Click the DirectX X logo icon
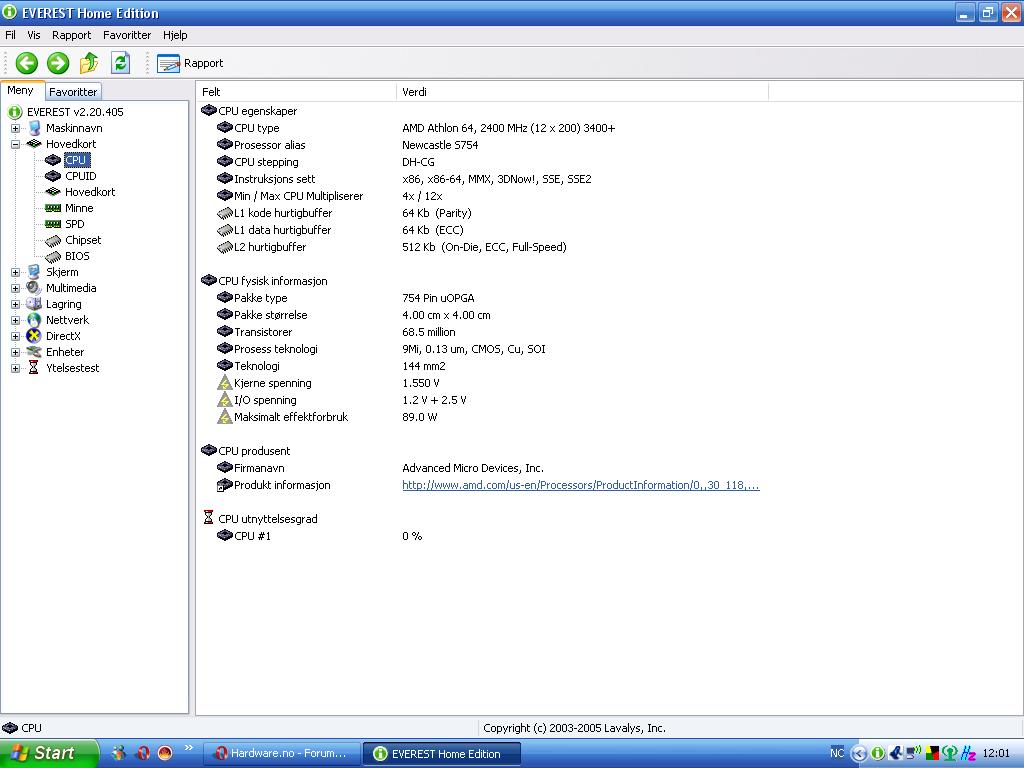The height and width of the screenshot is (768, 1024). (x=34, y=336)
